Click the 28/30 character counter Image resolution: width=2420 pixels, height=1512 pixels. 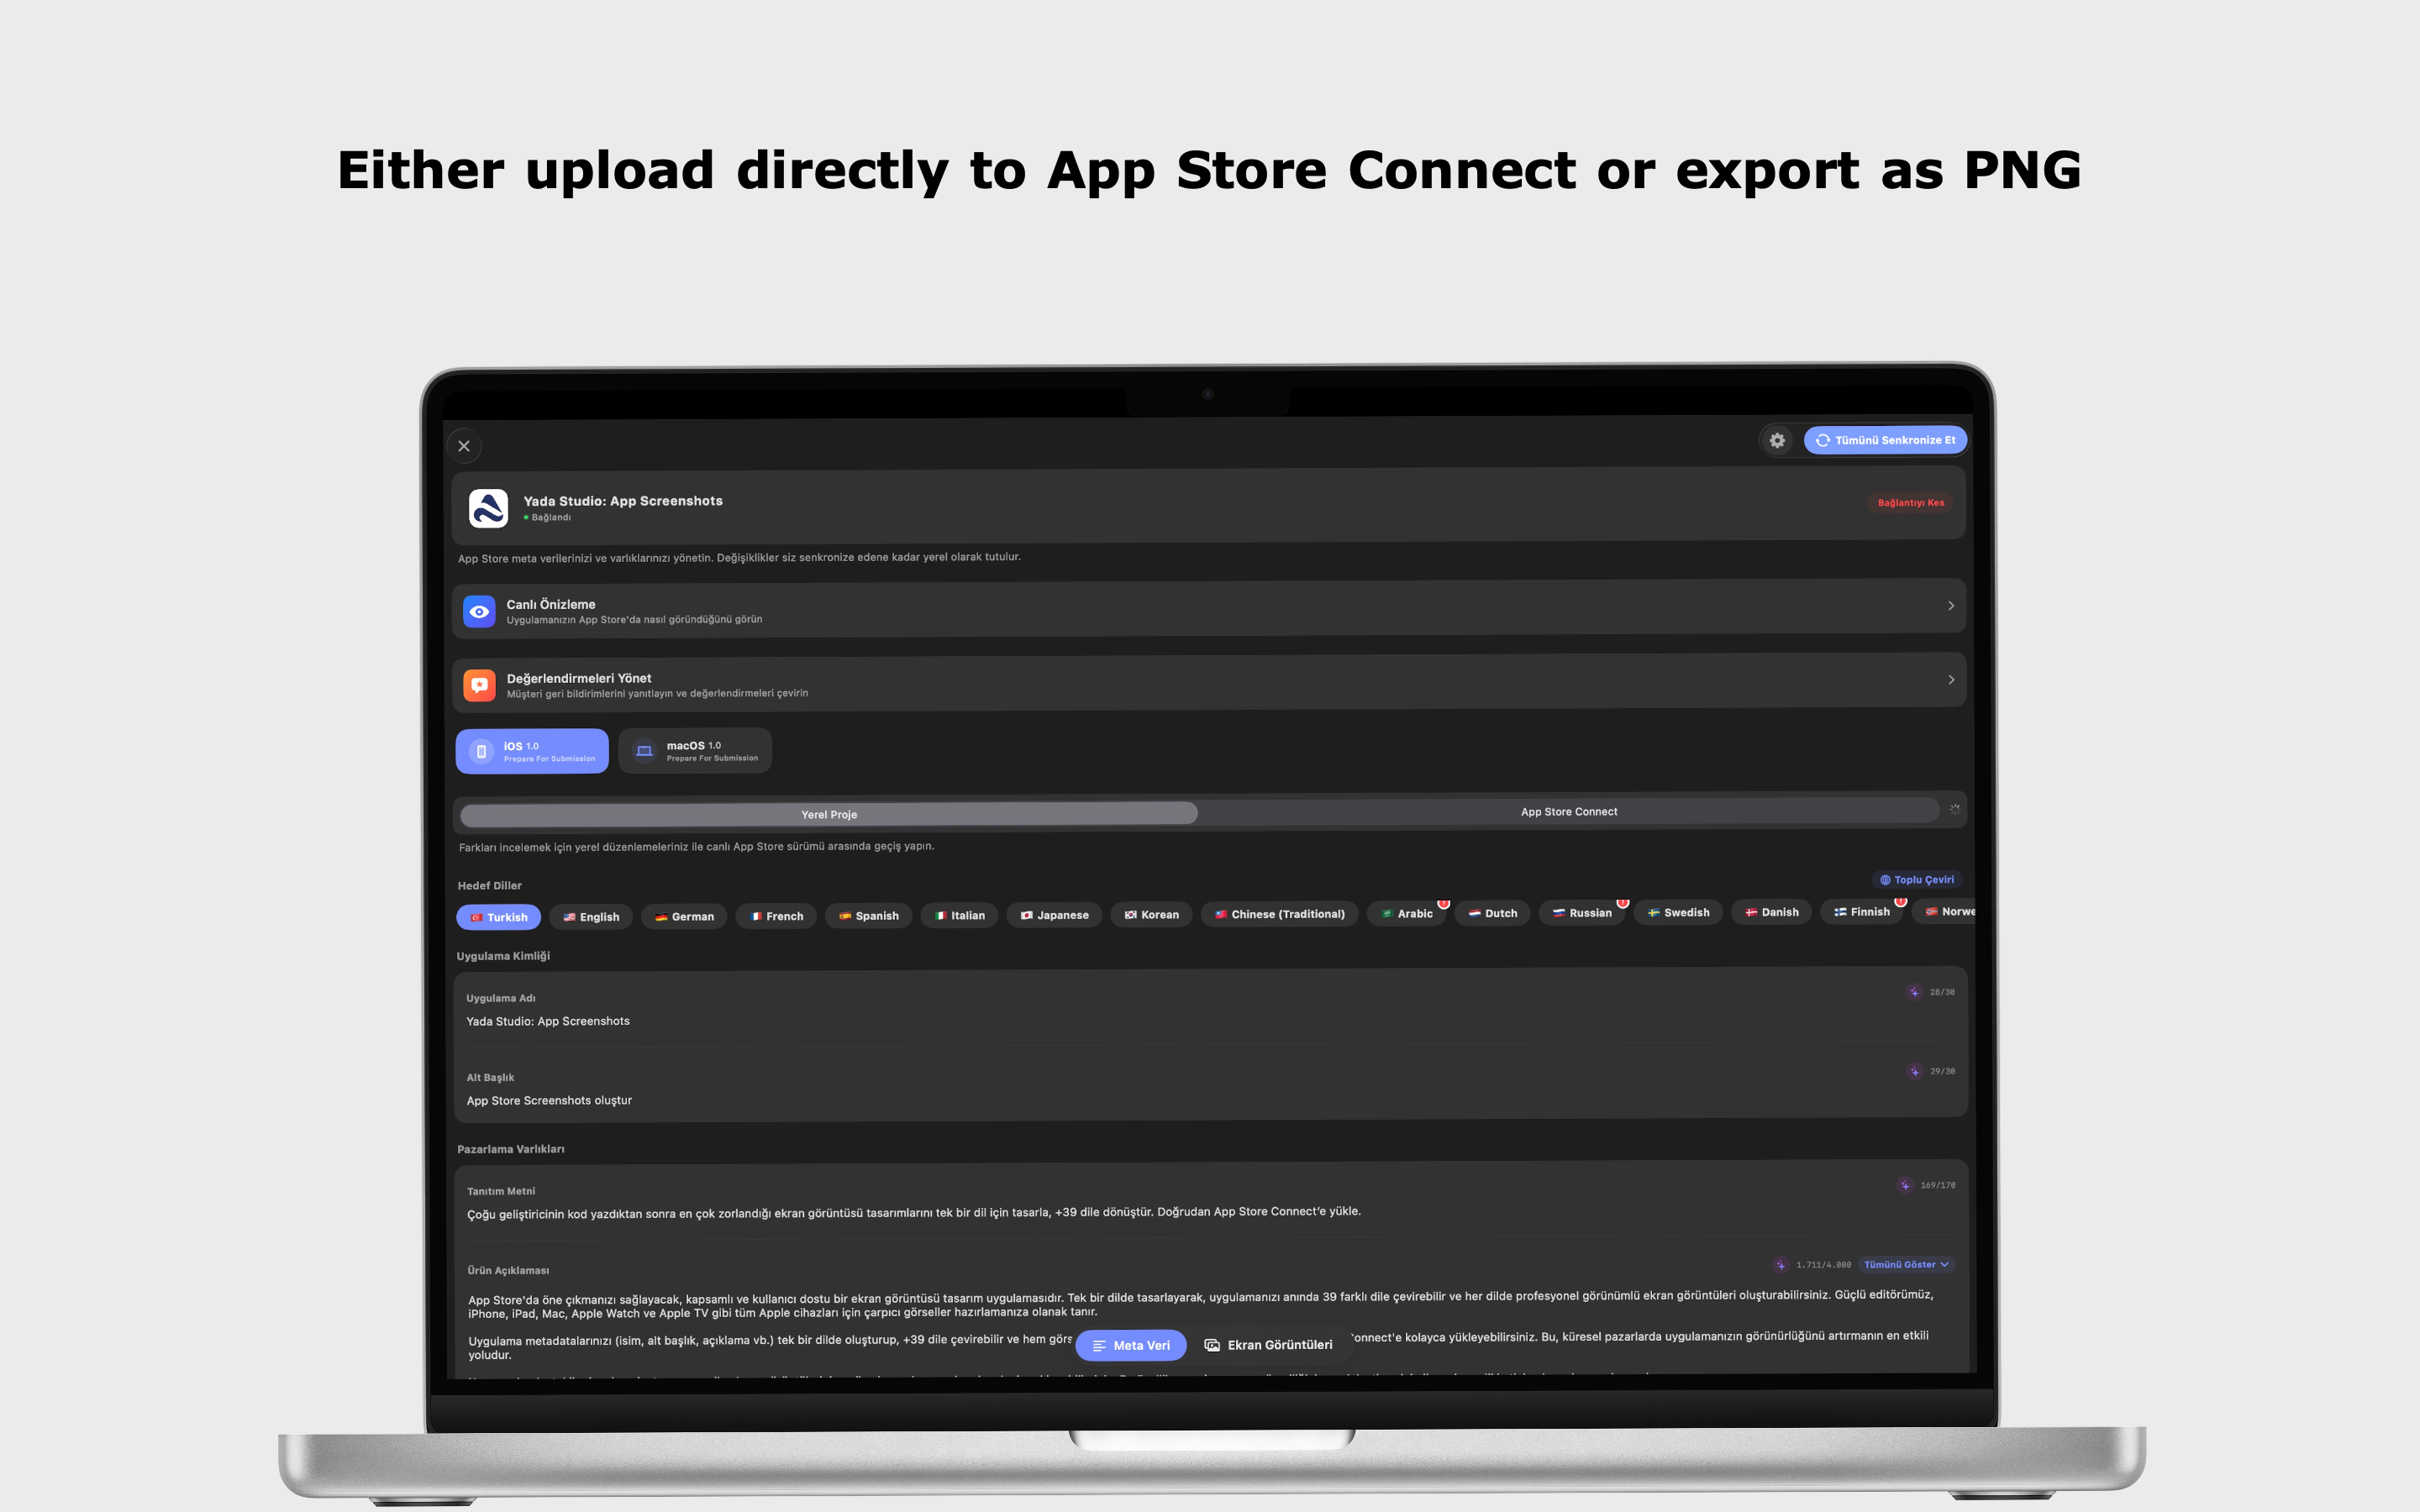coord(1942,992)
